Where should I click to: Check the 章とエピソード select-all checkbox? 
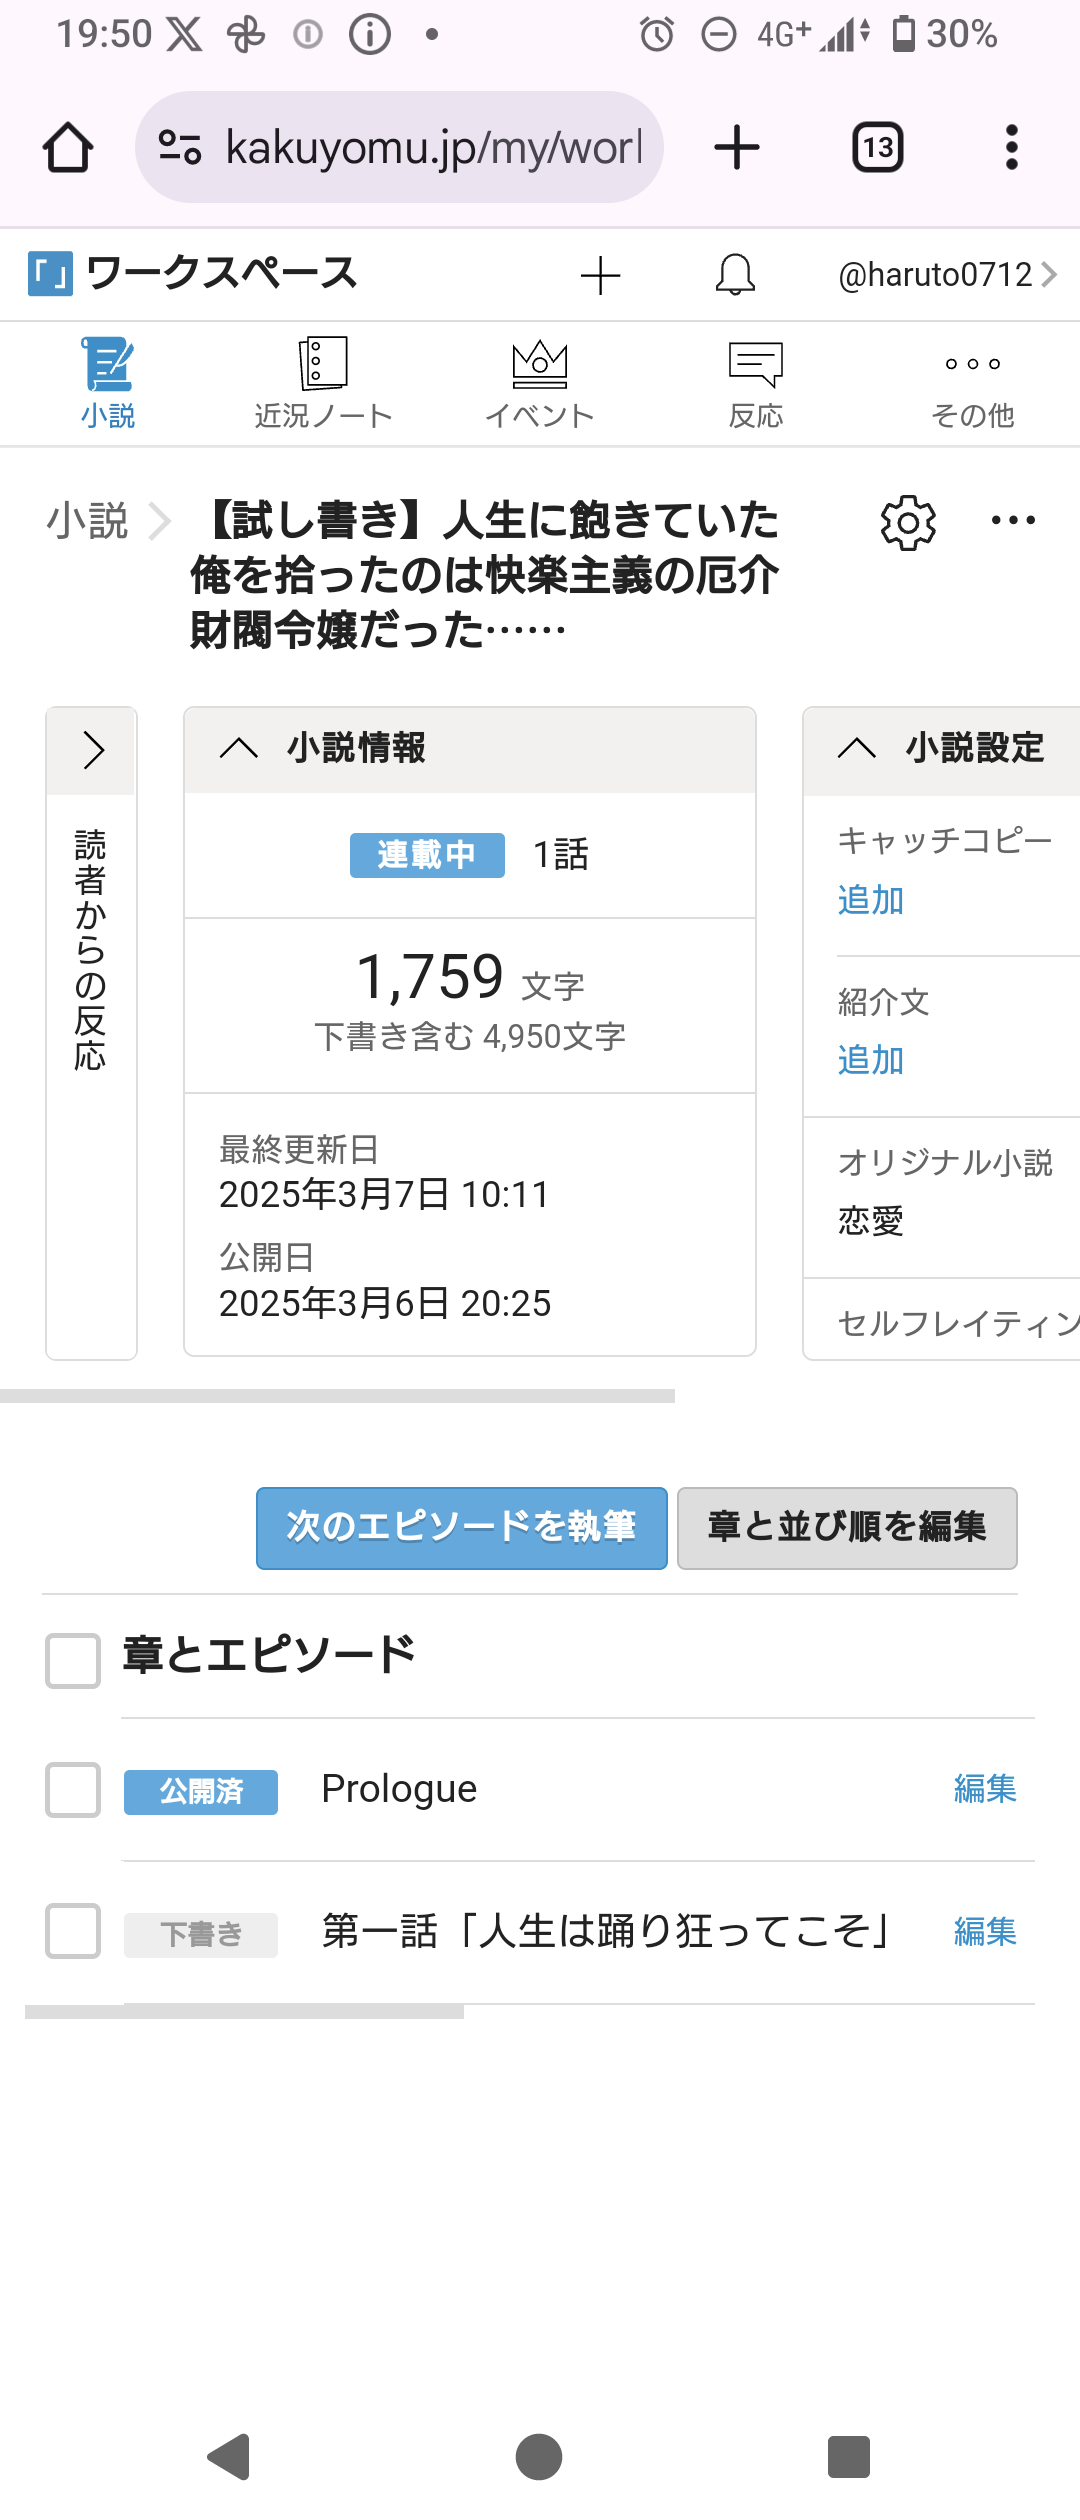[x=73, y=1660]
